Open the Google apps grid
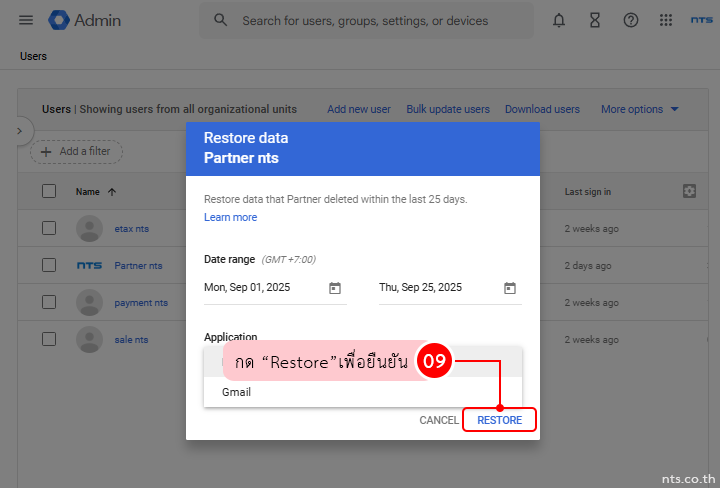720x488 pixels. (x=666, y=20)
